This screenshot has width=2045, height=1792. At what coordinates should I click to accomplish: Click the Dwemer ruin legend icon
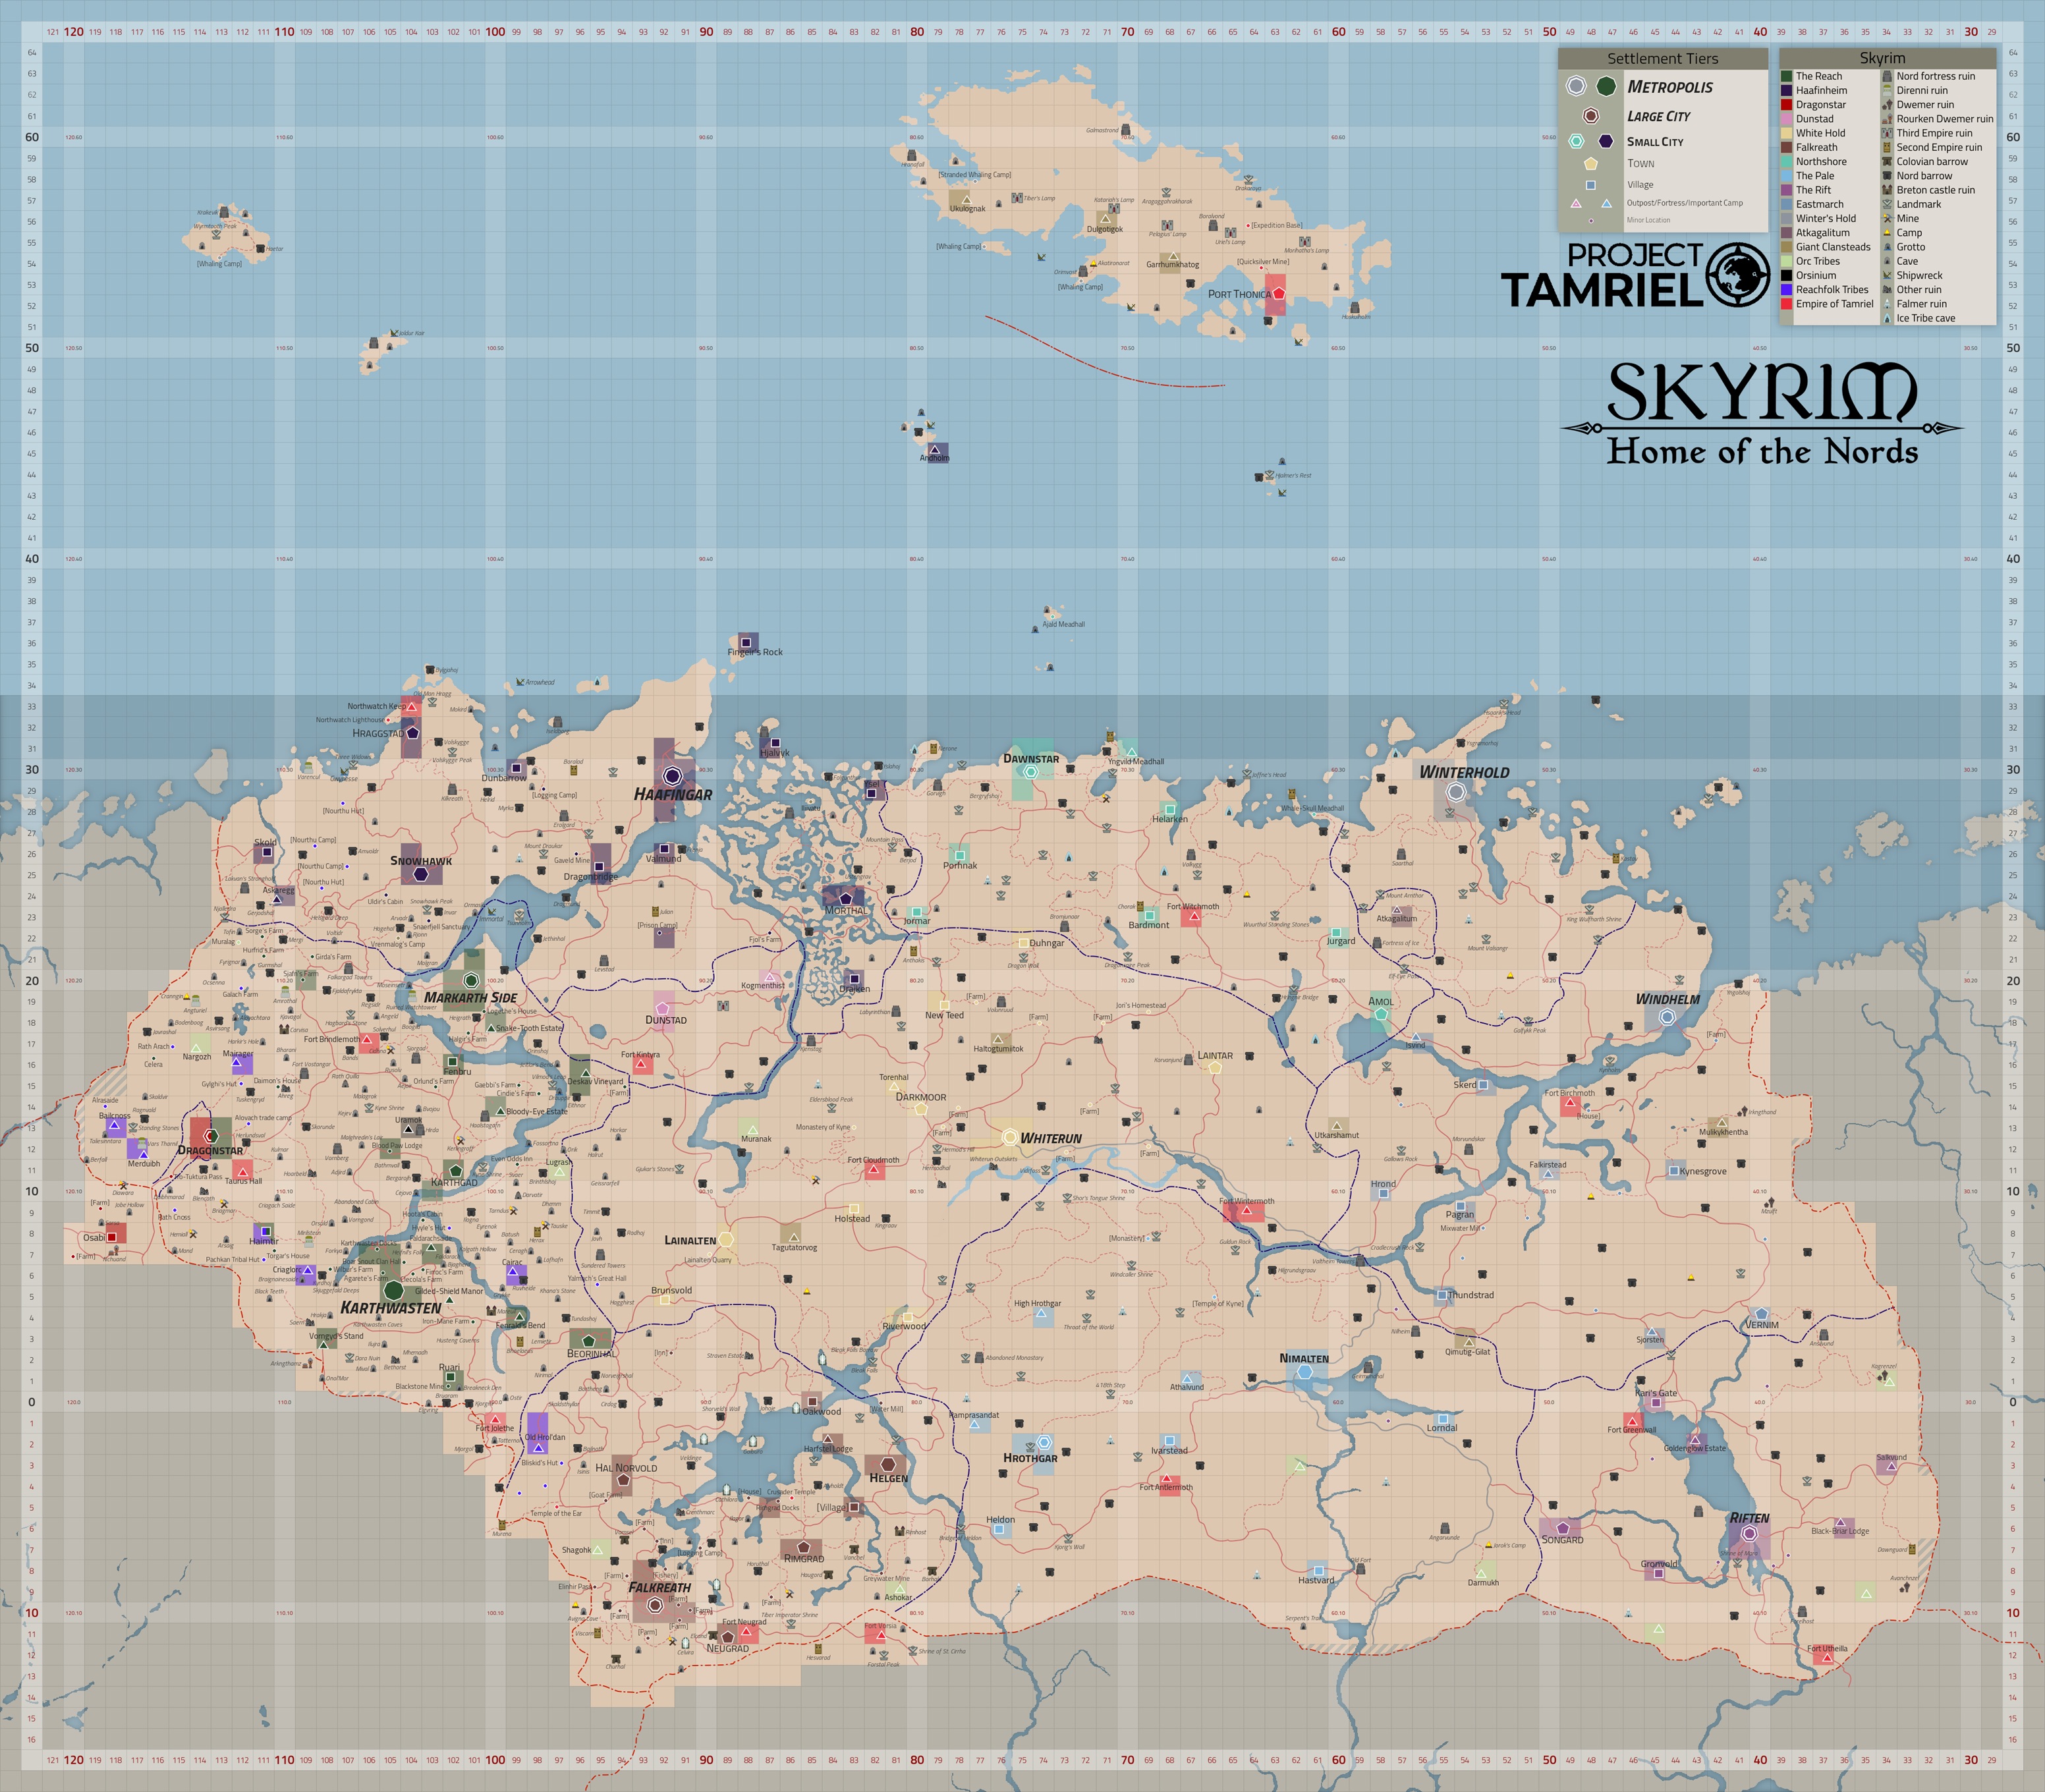[1887, 104]
